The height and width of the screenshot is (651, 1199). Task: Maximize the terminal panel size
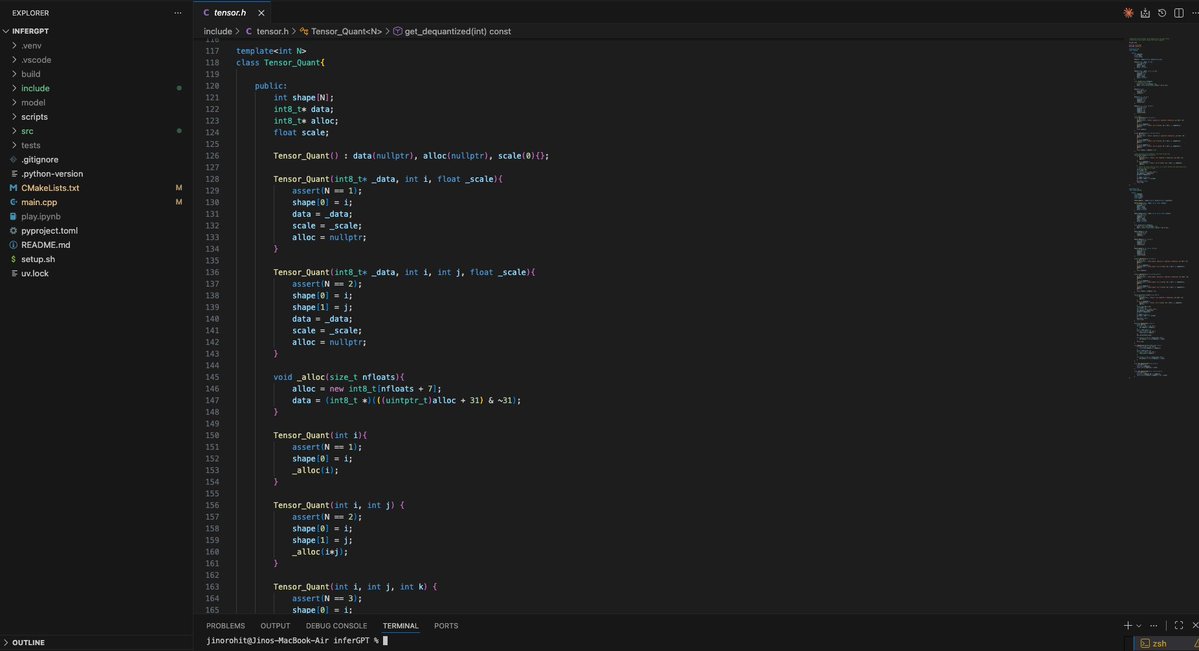(1178, 626)
